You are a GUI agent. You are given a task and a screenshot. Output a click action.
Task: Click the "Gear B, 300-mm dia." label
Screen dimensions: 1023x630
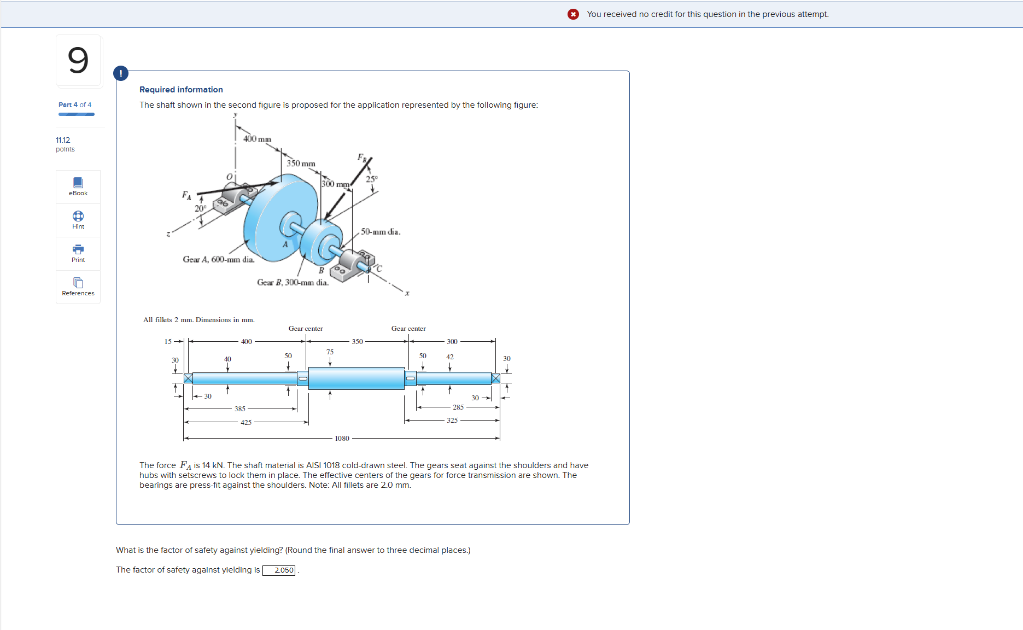click(x=293, y=282)
